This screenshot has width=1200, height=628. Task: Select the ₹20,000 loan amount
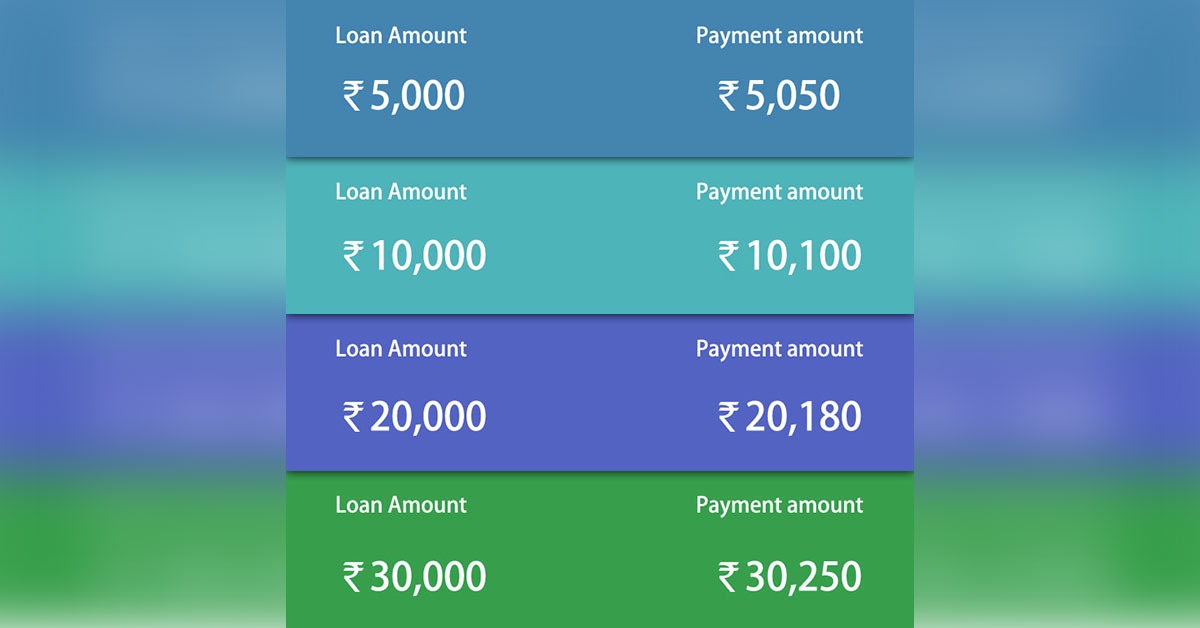[415, 416]
